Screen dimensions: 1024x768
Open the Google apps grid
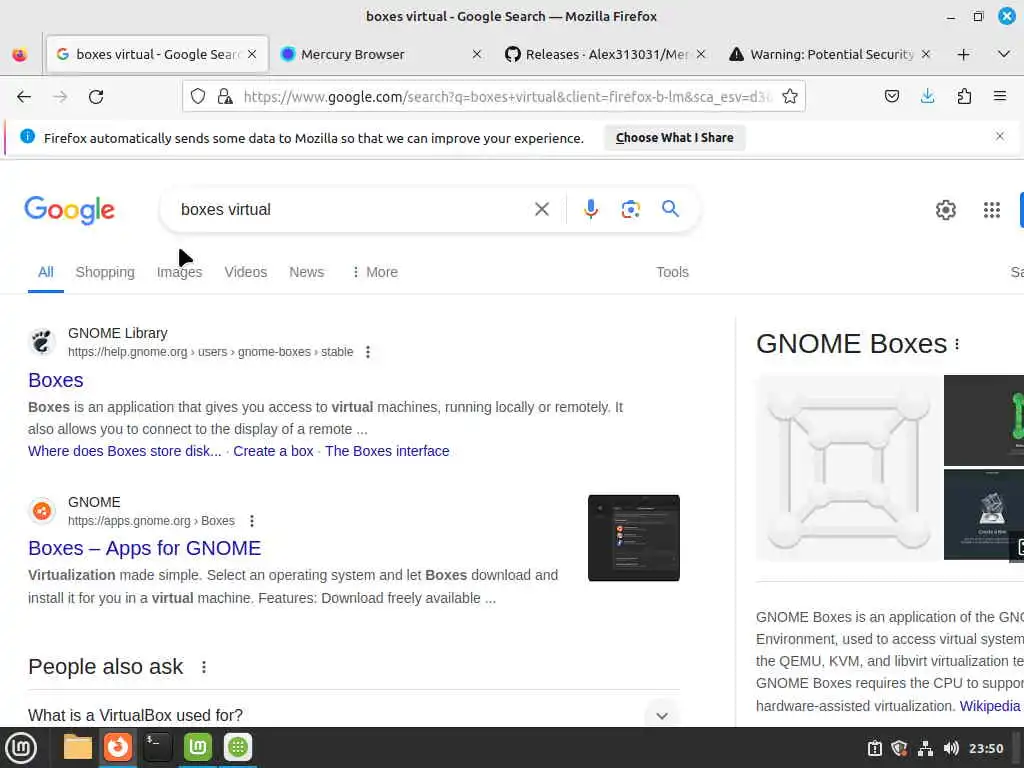(x=991, y=210)
